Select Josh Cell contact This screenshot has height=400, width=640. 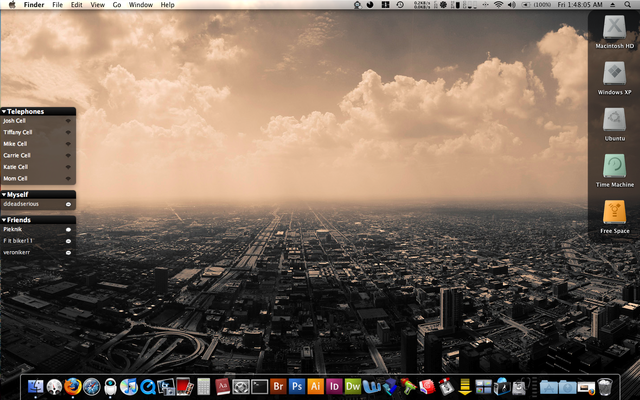point(38,121)
